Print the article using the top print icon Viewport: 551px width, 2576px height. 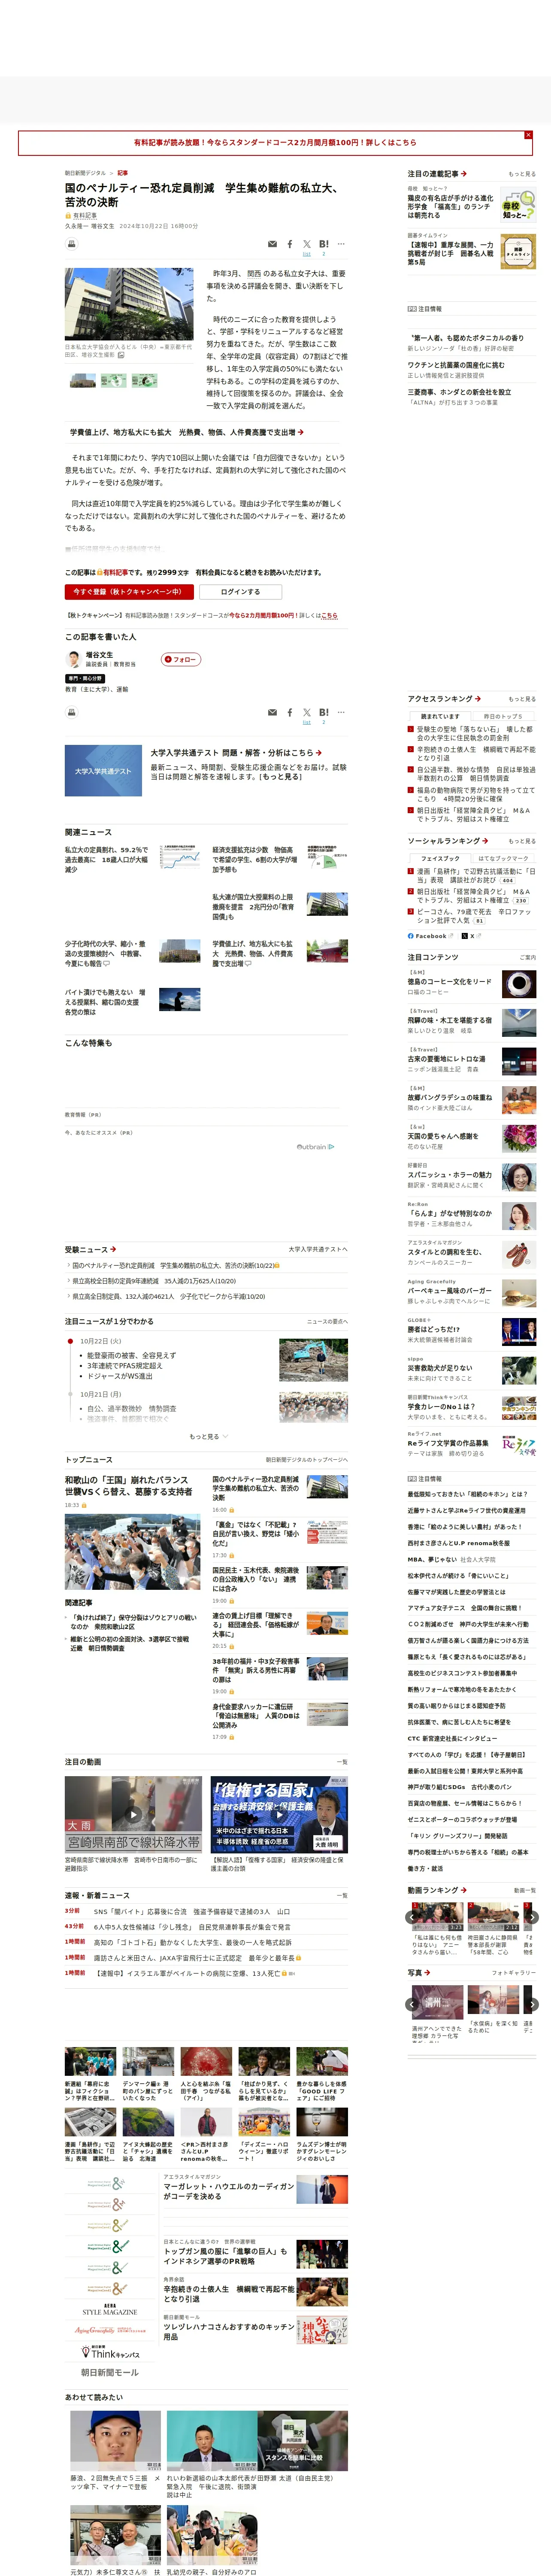(x=72, y=244)
